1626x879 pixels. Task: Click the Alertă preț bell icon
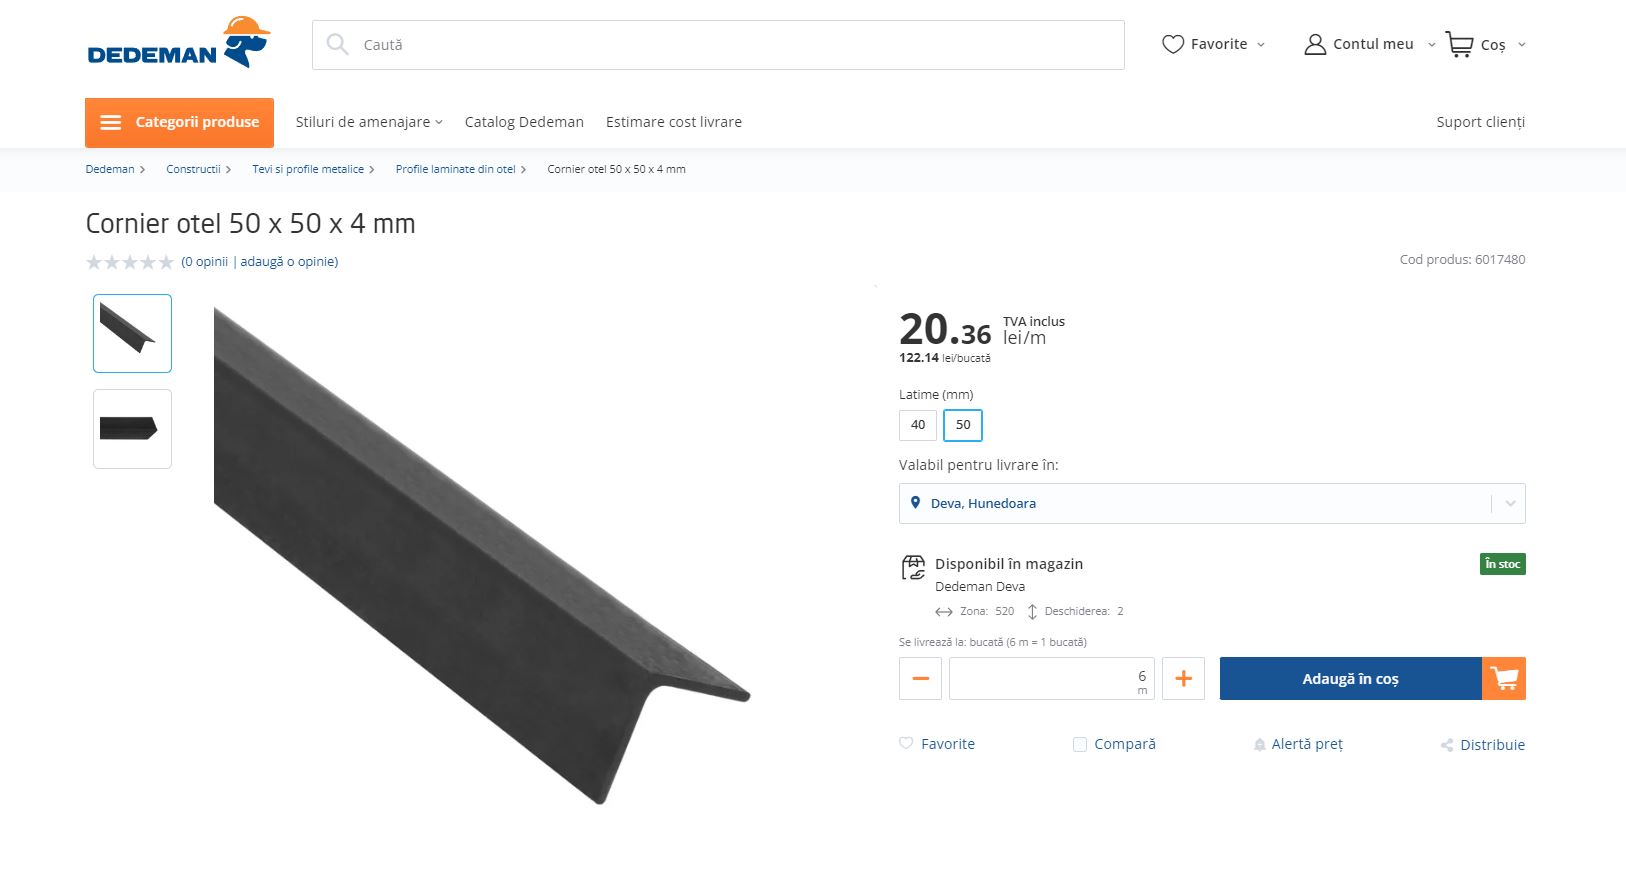[x=1260, y=745]
